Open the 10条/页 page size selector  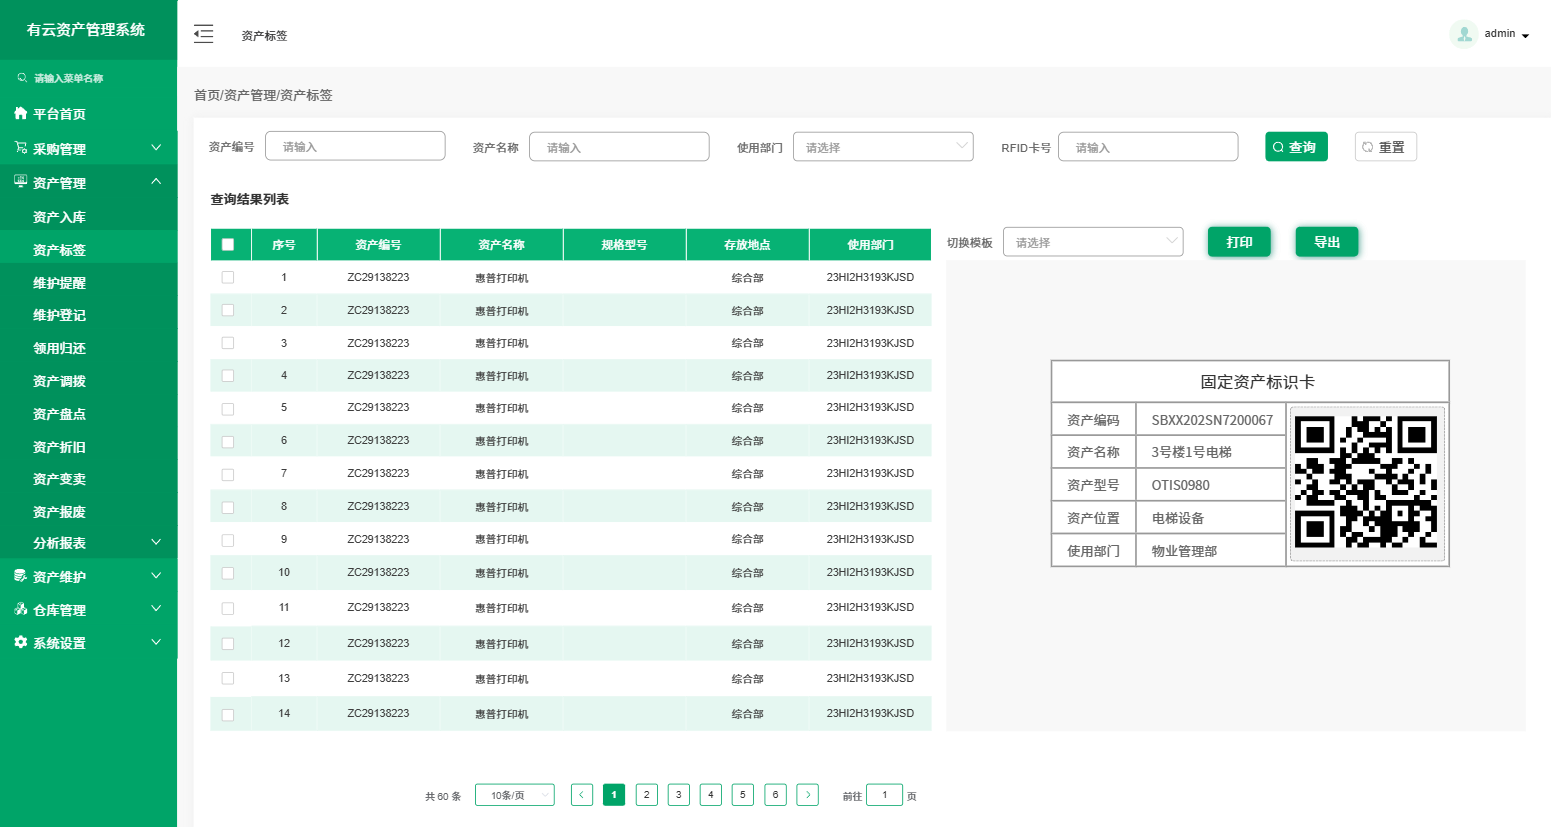[x=514, y=795]
